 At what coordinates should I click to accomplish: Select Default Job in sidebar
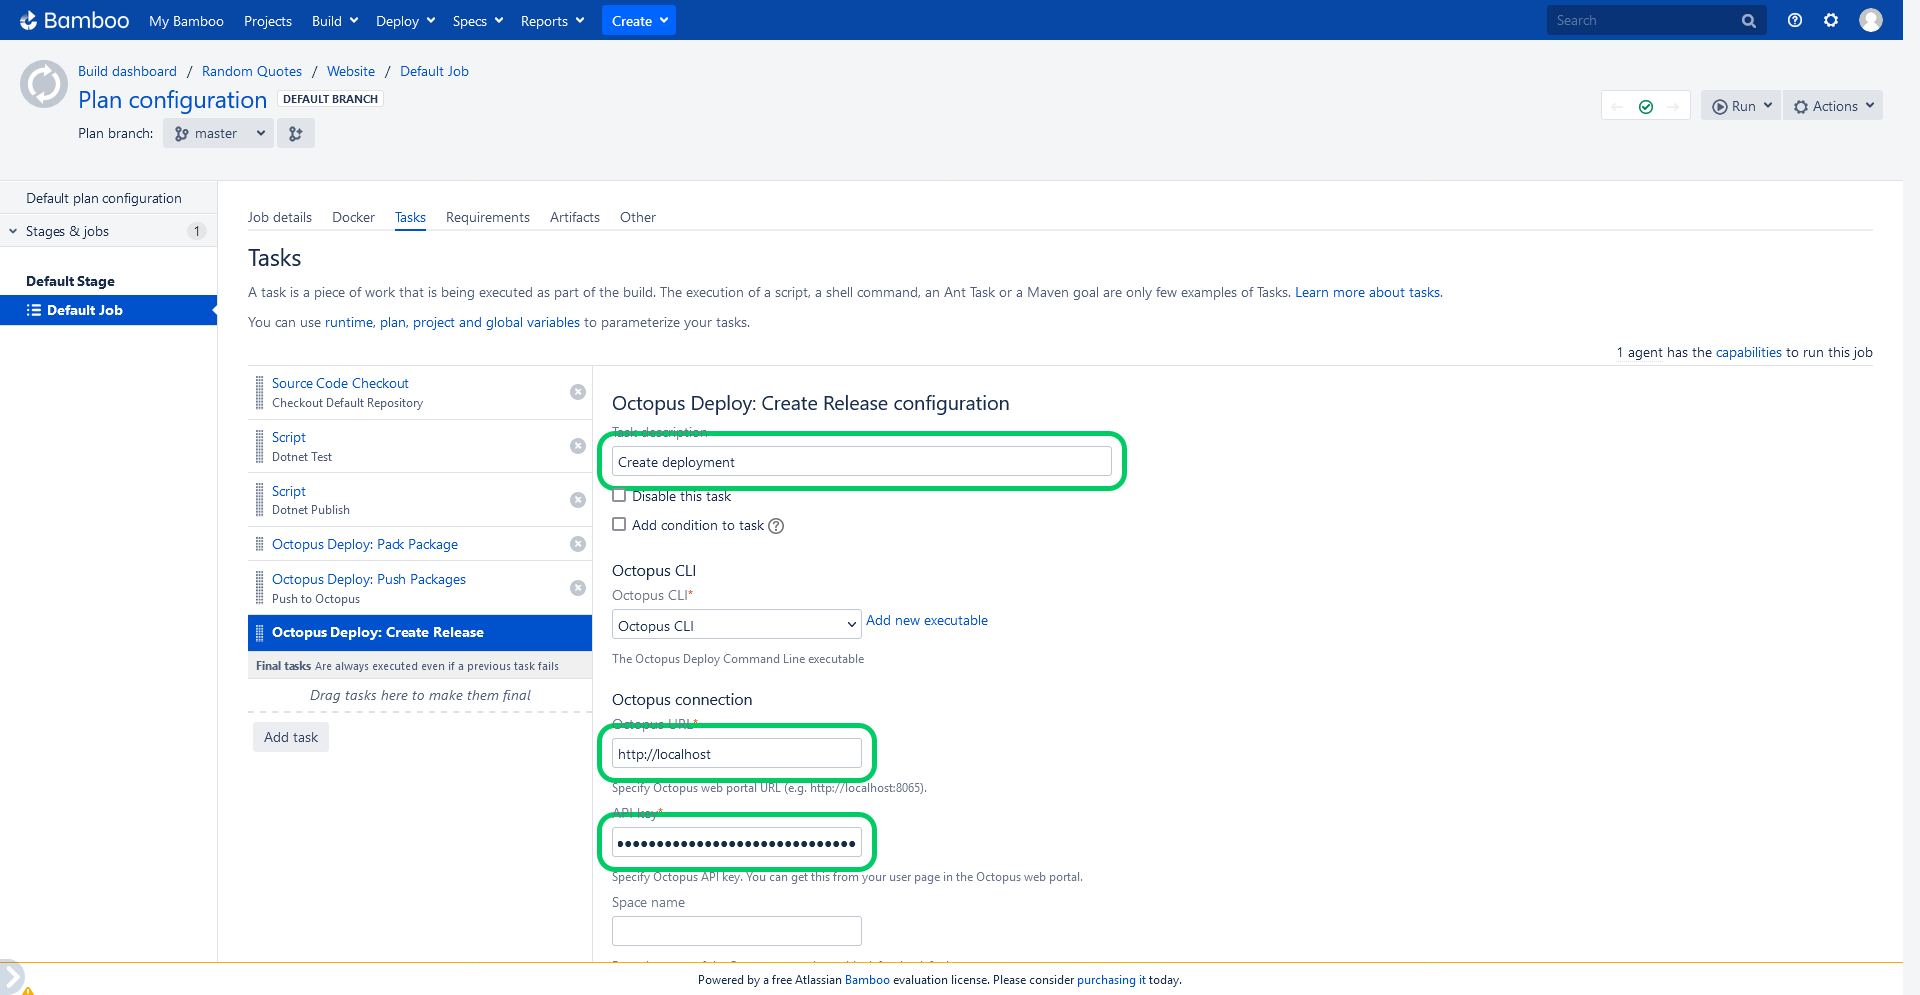pyautogui.click(x=108, y=310)
